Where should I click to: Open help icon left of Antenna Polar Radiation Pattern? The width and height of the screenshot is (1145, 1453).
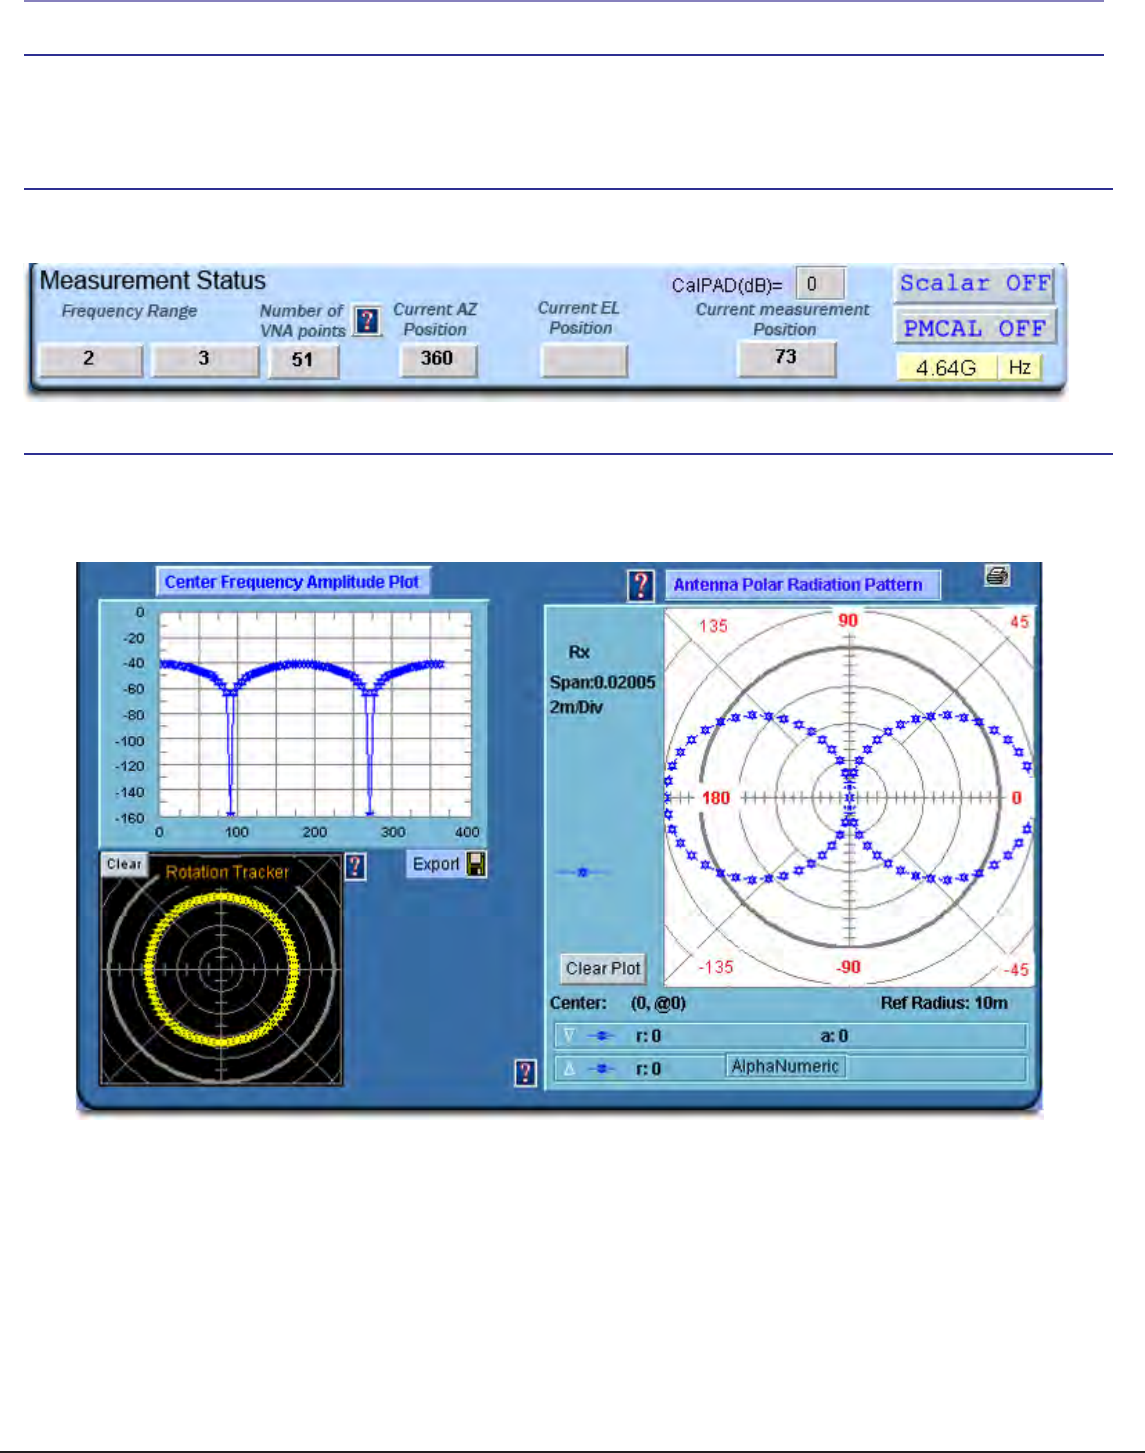click(x=641, y=585)
